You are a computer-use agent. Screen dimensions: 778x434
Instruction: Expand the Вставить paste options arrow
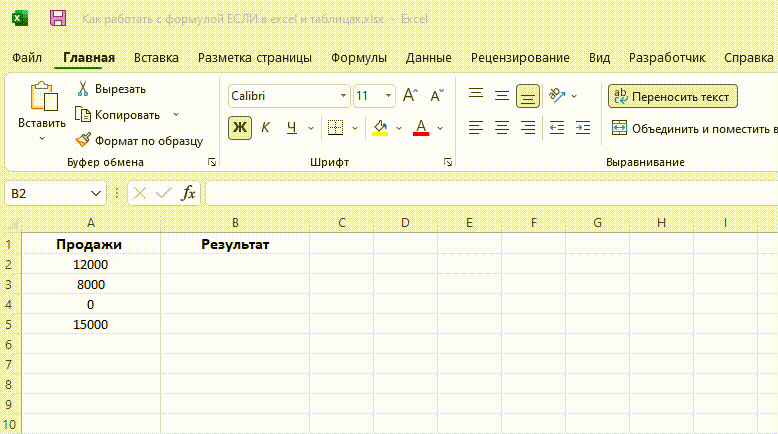[42, 138]
